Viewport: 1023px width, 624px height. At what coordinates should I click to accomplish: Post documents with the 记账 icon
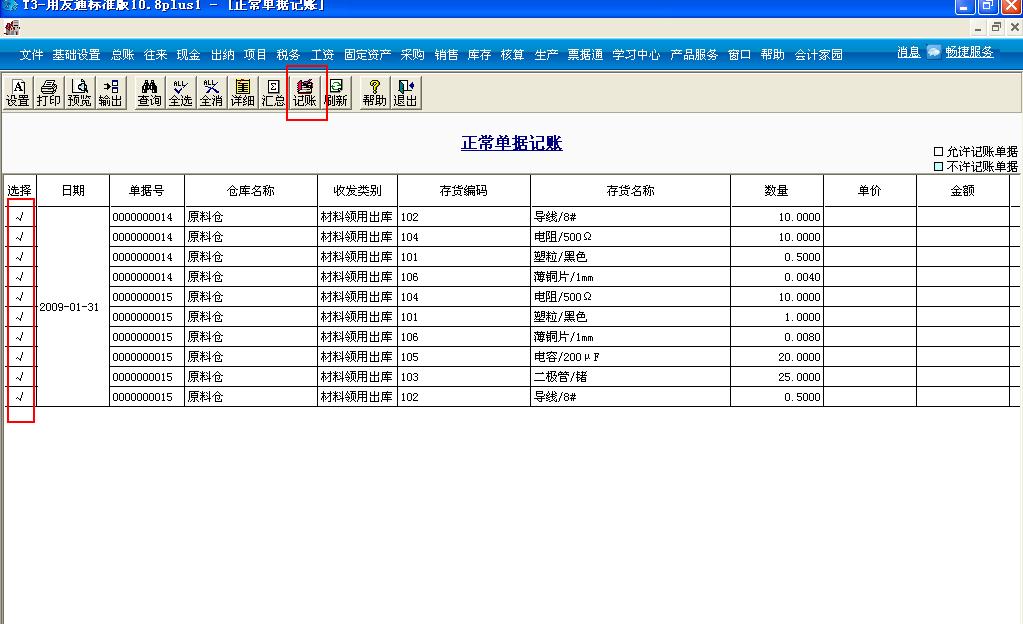[305, 94]
